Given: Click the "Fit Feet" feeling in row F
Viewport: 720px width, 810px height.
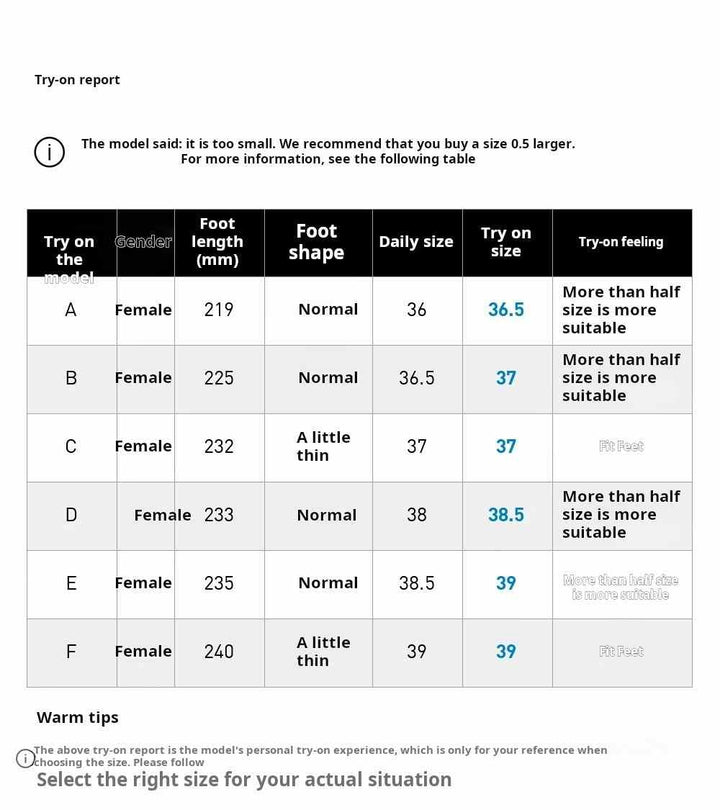Looking at the screenshot, I should [x=621, y=652].
